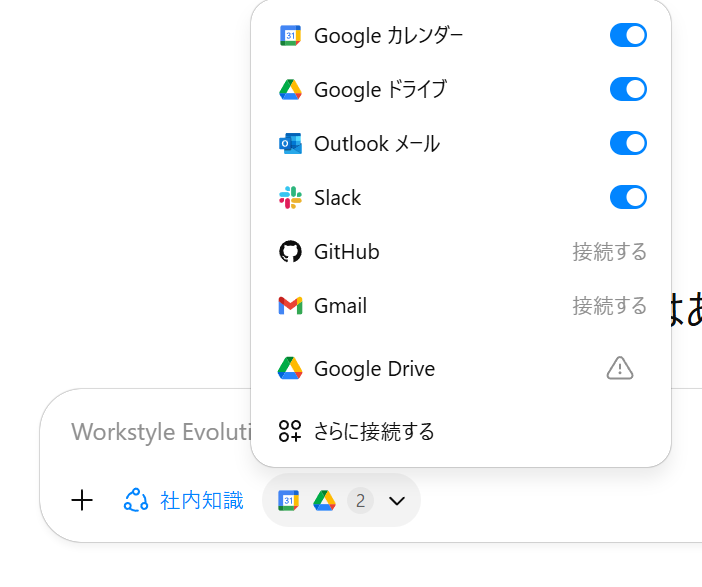The image size is (702, 587).
Task: Collapse the connector dropdown chevron
Action: 397,501
